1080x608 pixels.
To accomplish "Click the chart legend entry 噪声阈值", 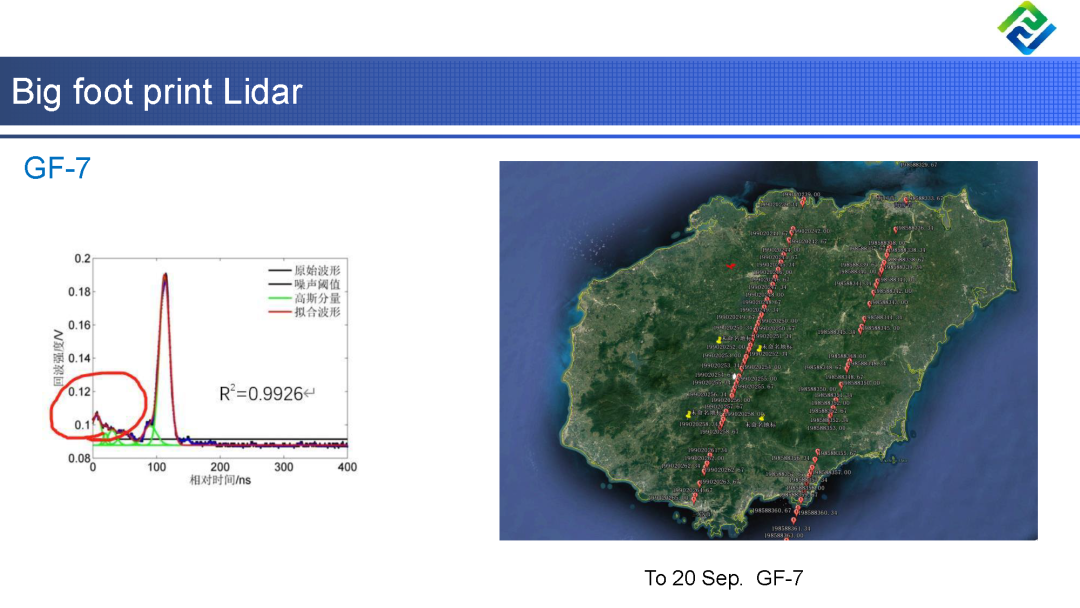I will pyautogui.click(x=318, y=284).
